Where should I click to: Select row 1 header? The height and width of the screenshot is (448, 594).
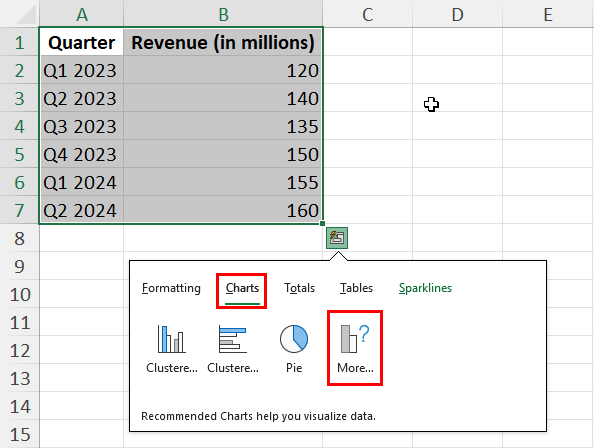click(19, 42)
